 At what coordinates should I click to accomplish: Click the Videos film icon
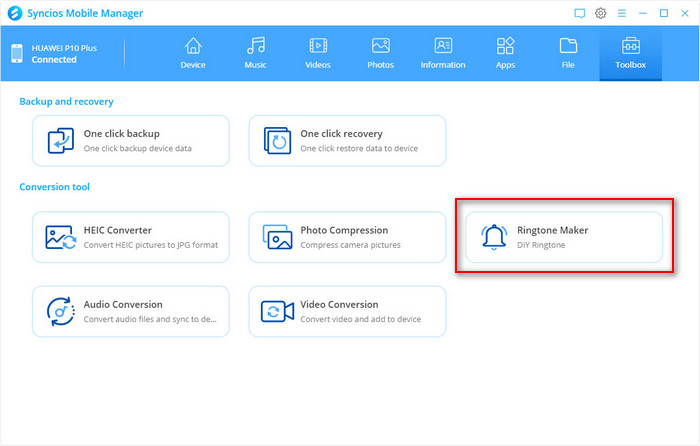(x=318, y=46)
